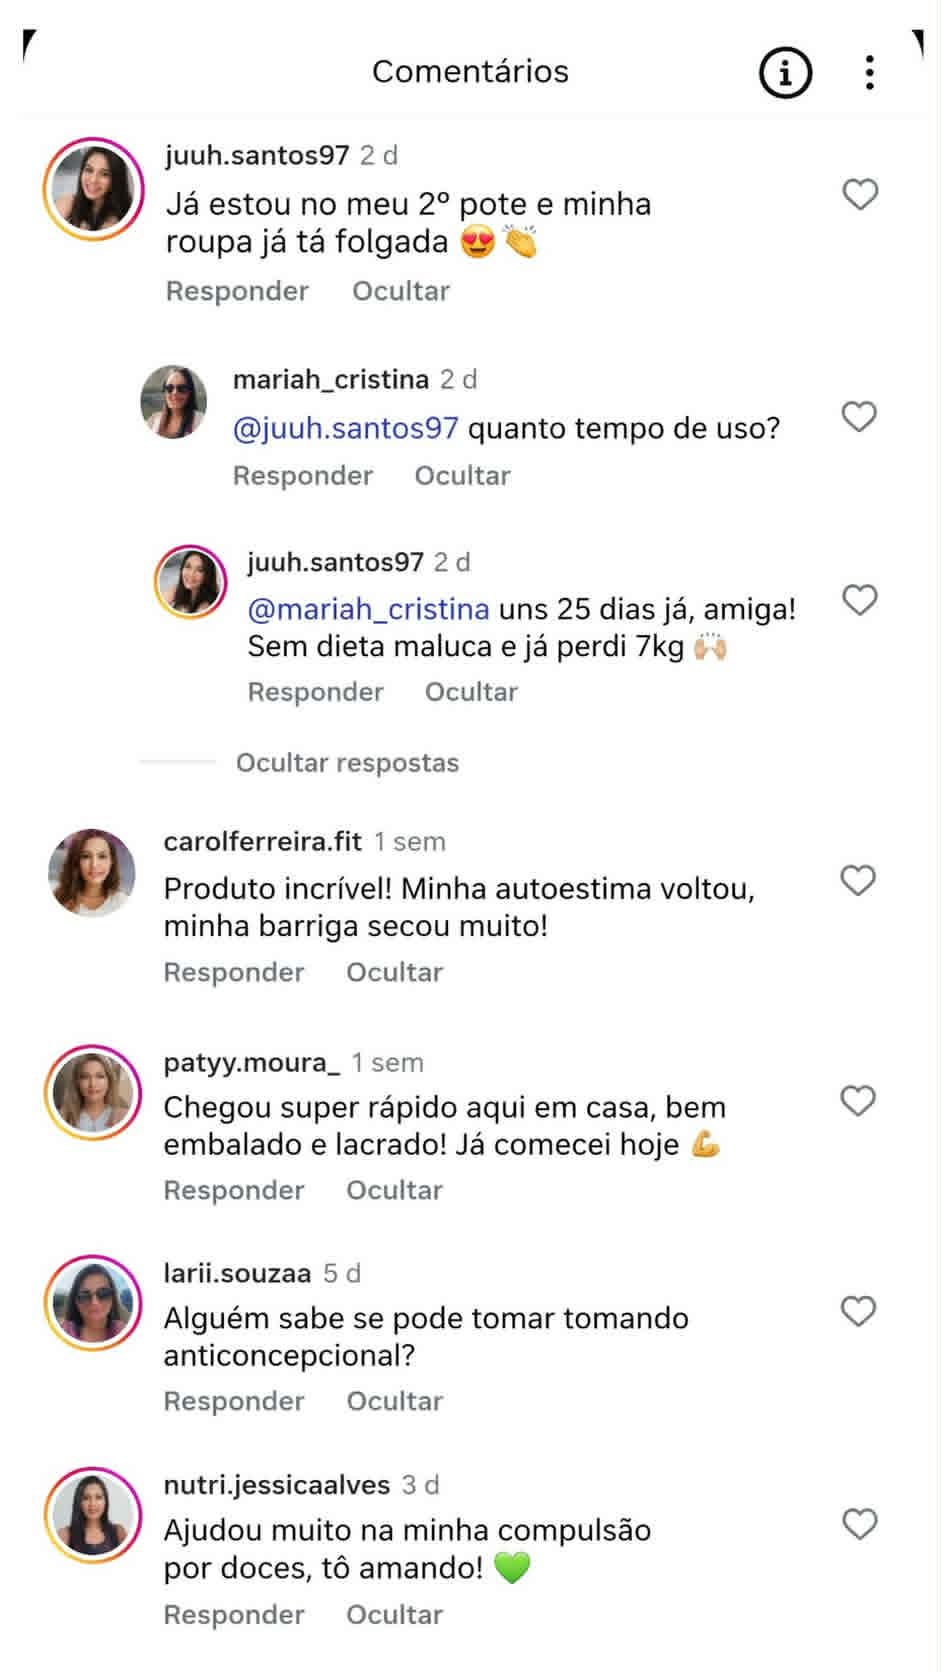Viewport: 941px width, 1672px height.
Task: Reply to patyy.moura_'s comment
Action: click(x=234, y=1190)
